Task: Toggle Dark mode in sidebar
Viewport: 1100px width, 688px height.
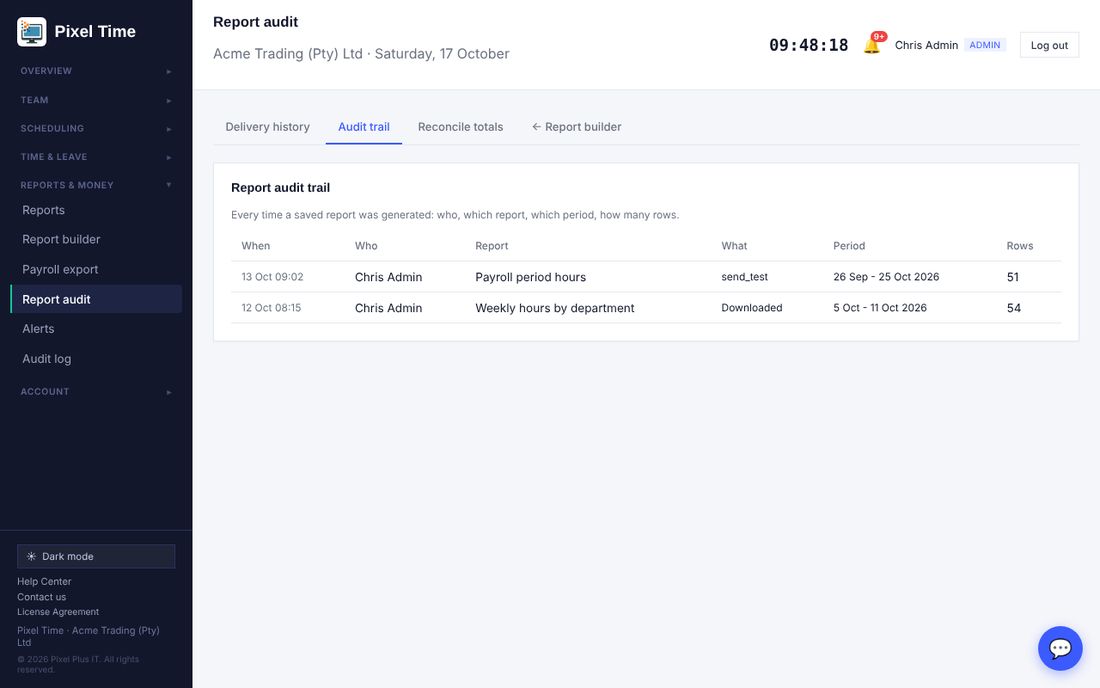Action: 96,556
